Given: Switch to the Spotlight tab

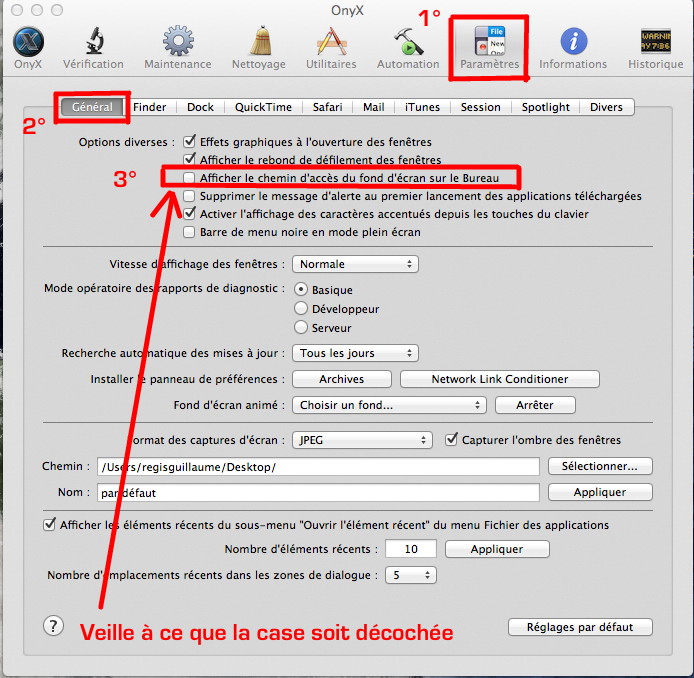Looking at the screenshot, I should click(x=546, y=107).
